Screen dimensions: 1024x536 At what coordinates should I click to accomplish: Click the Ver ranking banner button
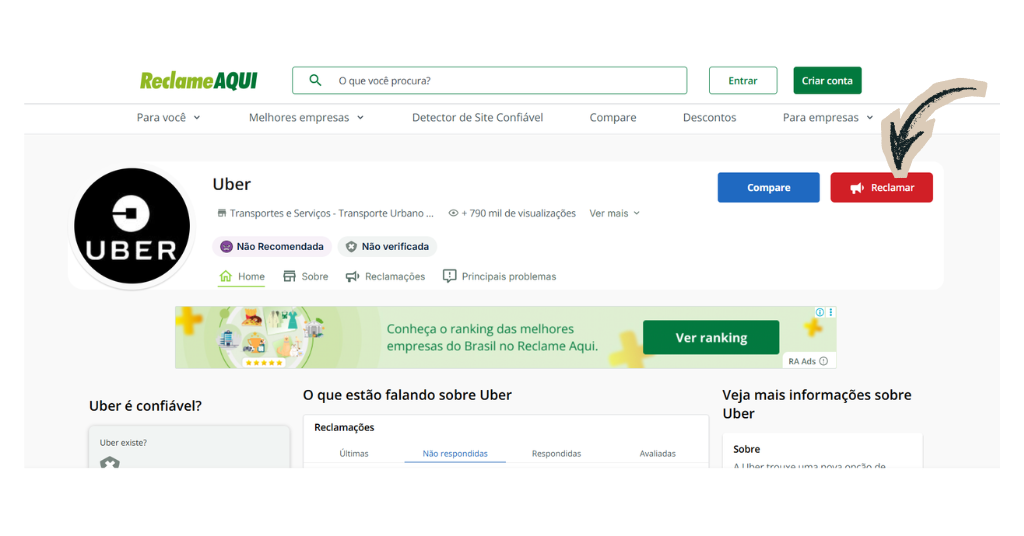click(710, 338)
